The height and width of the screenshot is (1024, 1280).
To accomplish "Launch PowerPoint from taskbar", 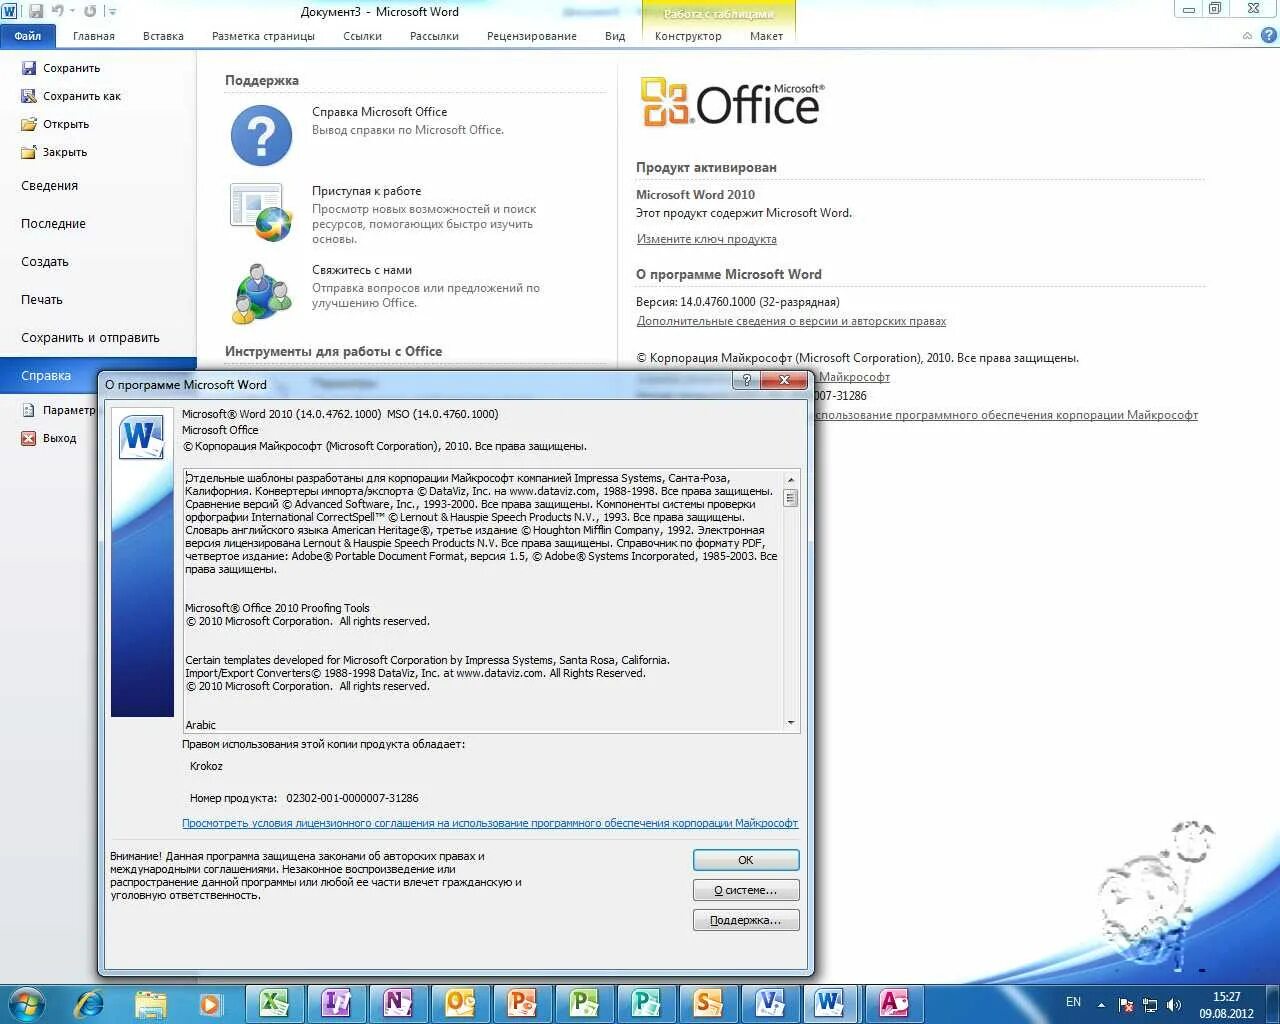I will tap(521, 1003).
